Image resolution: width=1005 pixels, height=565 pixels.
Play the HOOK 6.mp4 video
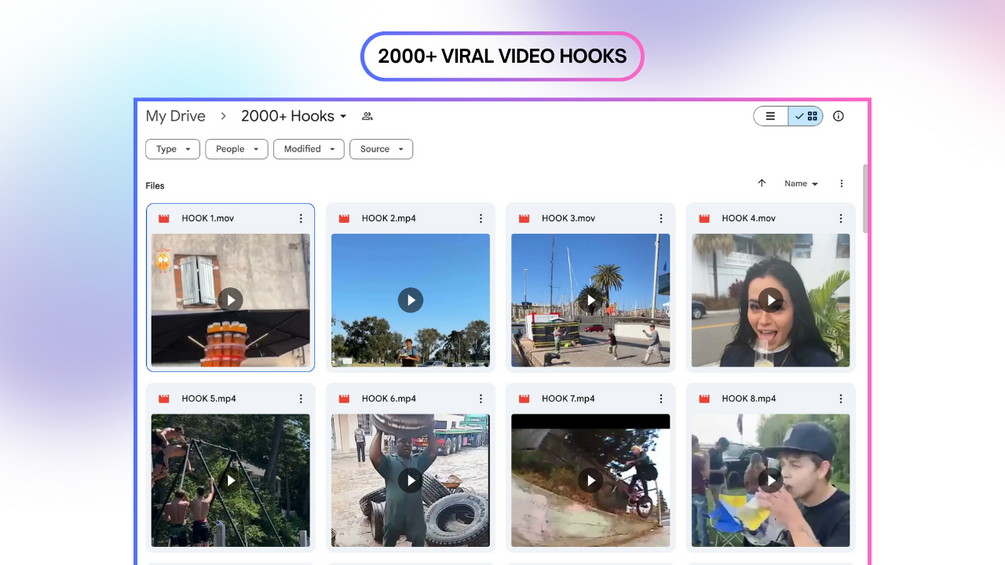410,480
